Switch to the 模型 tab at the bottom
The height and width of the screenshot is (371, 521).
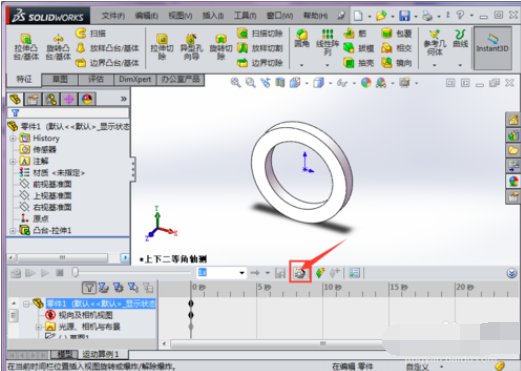(65, 354)
